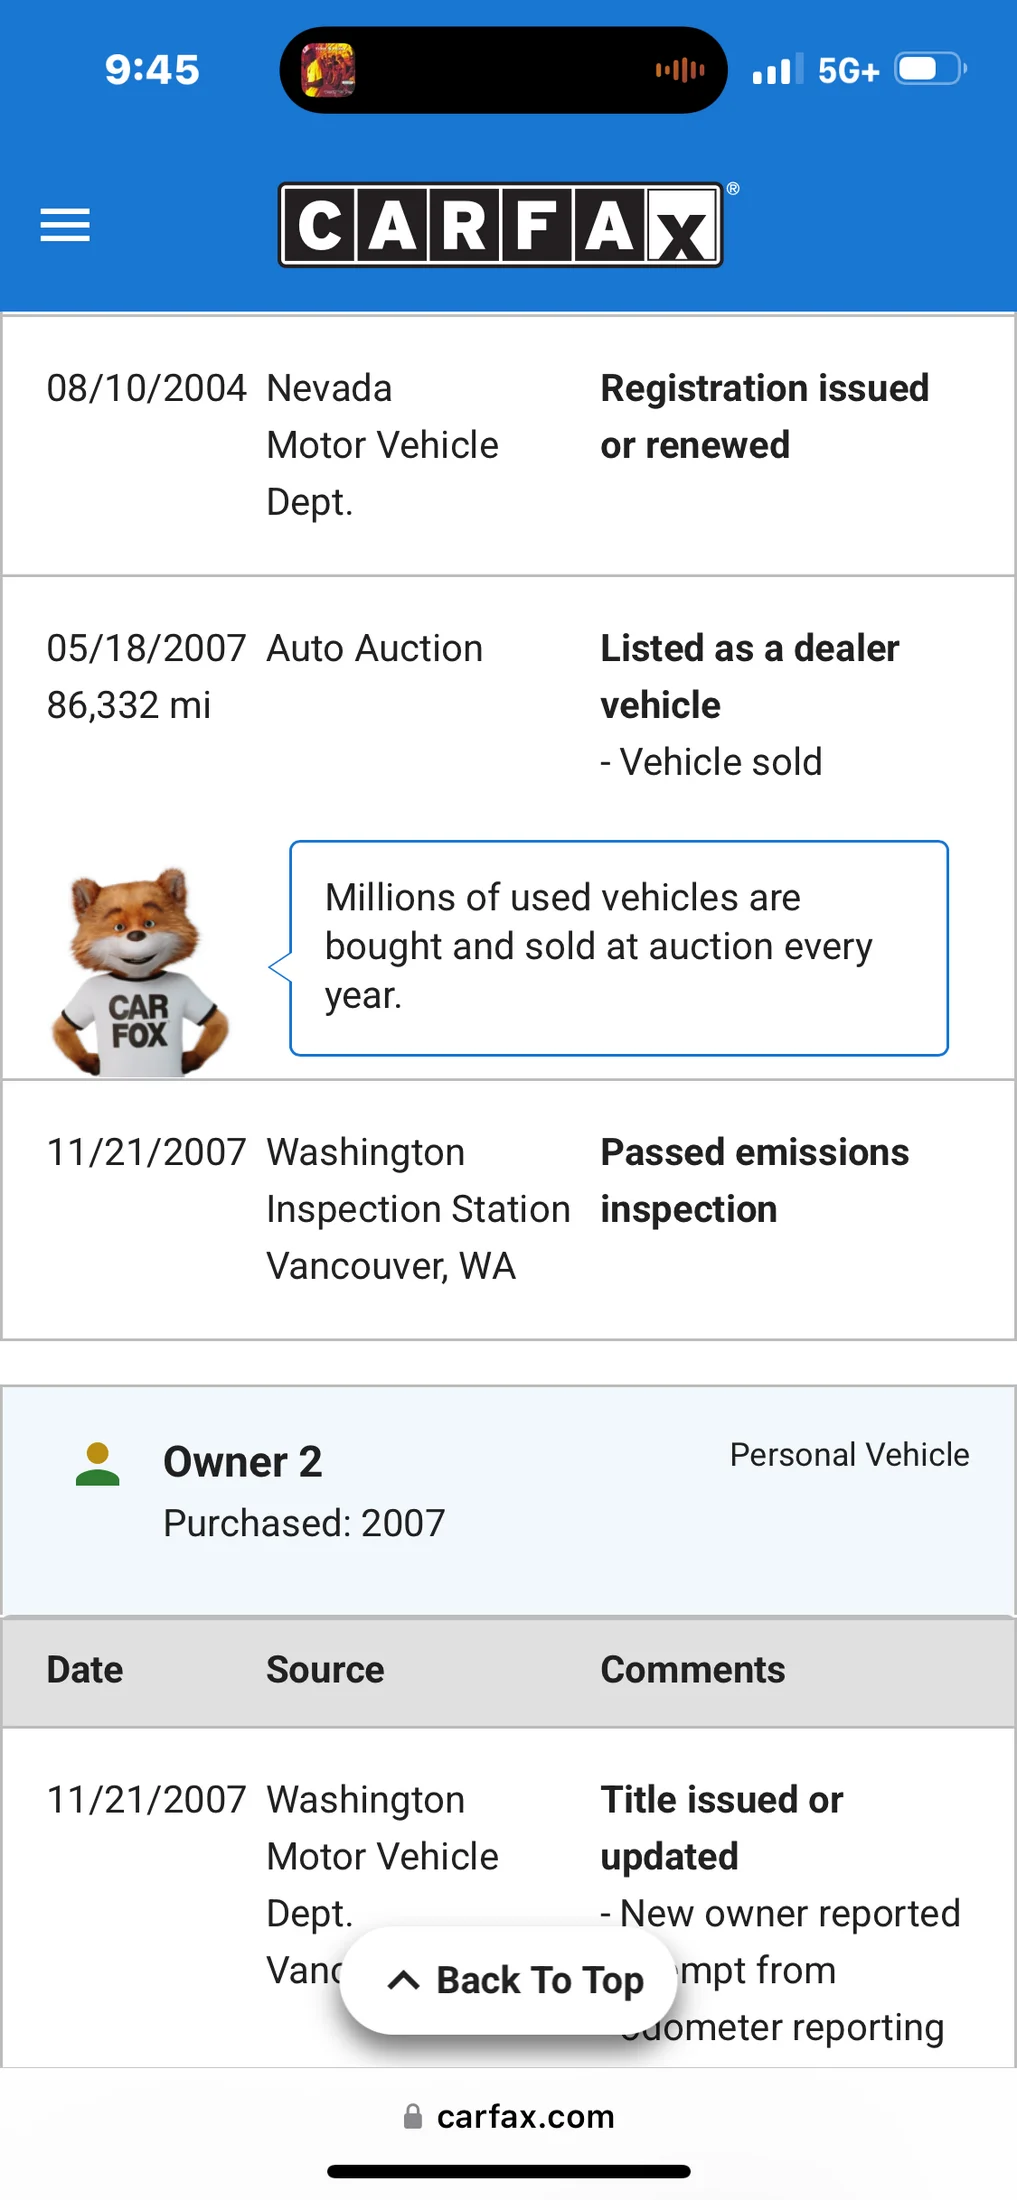
Task: Tap the Date column header
Action: [85, 1670]
